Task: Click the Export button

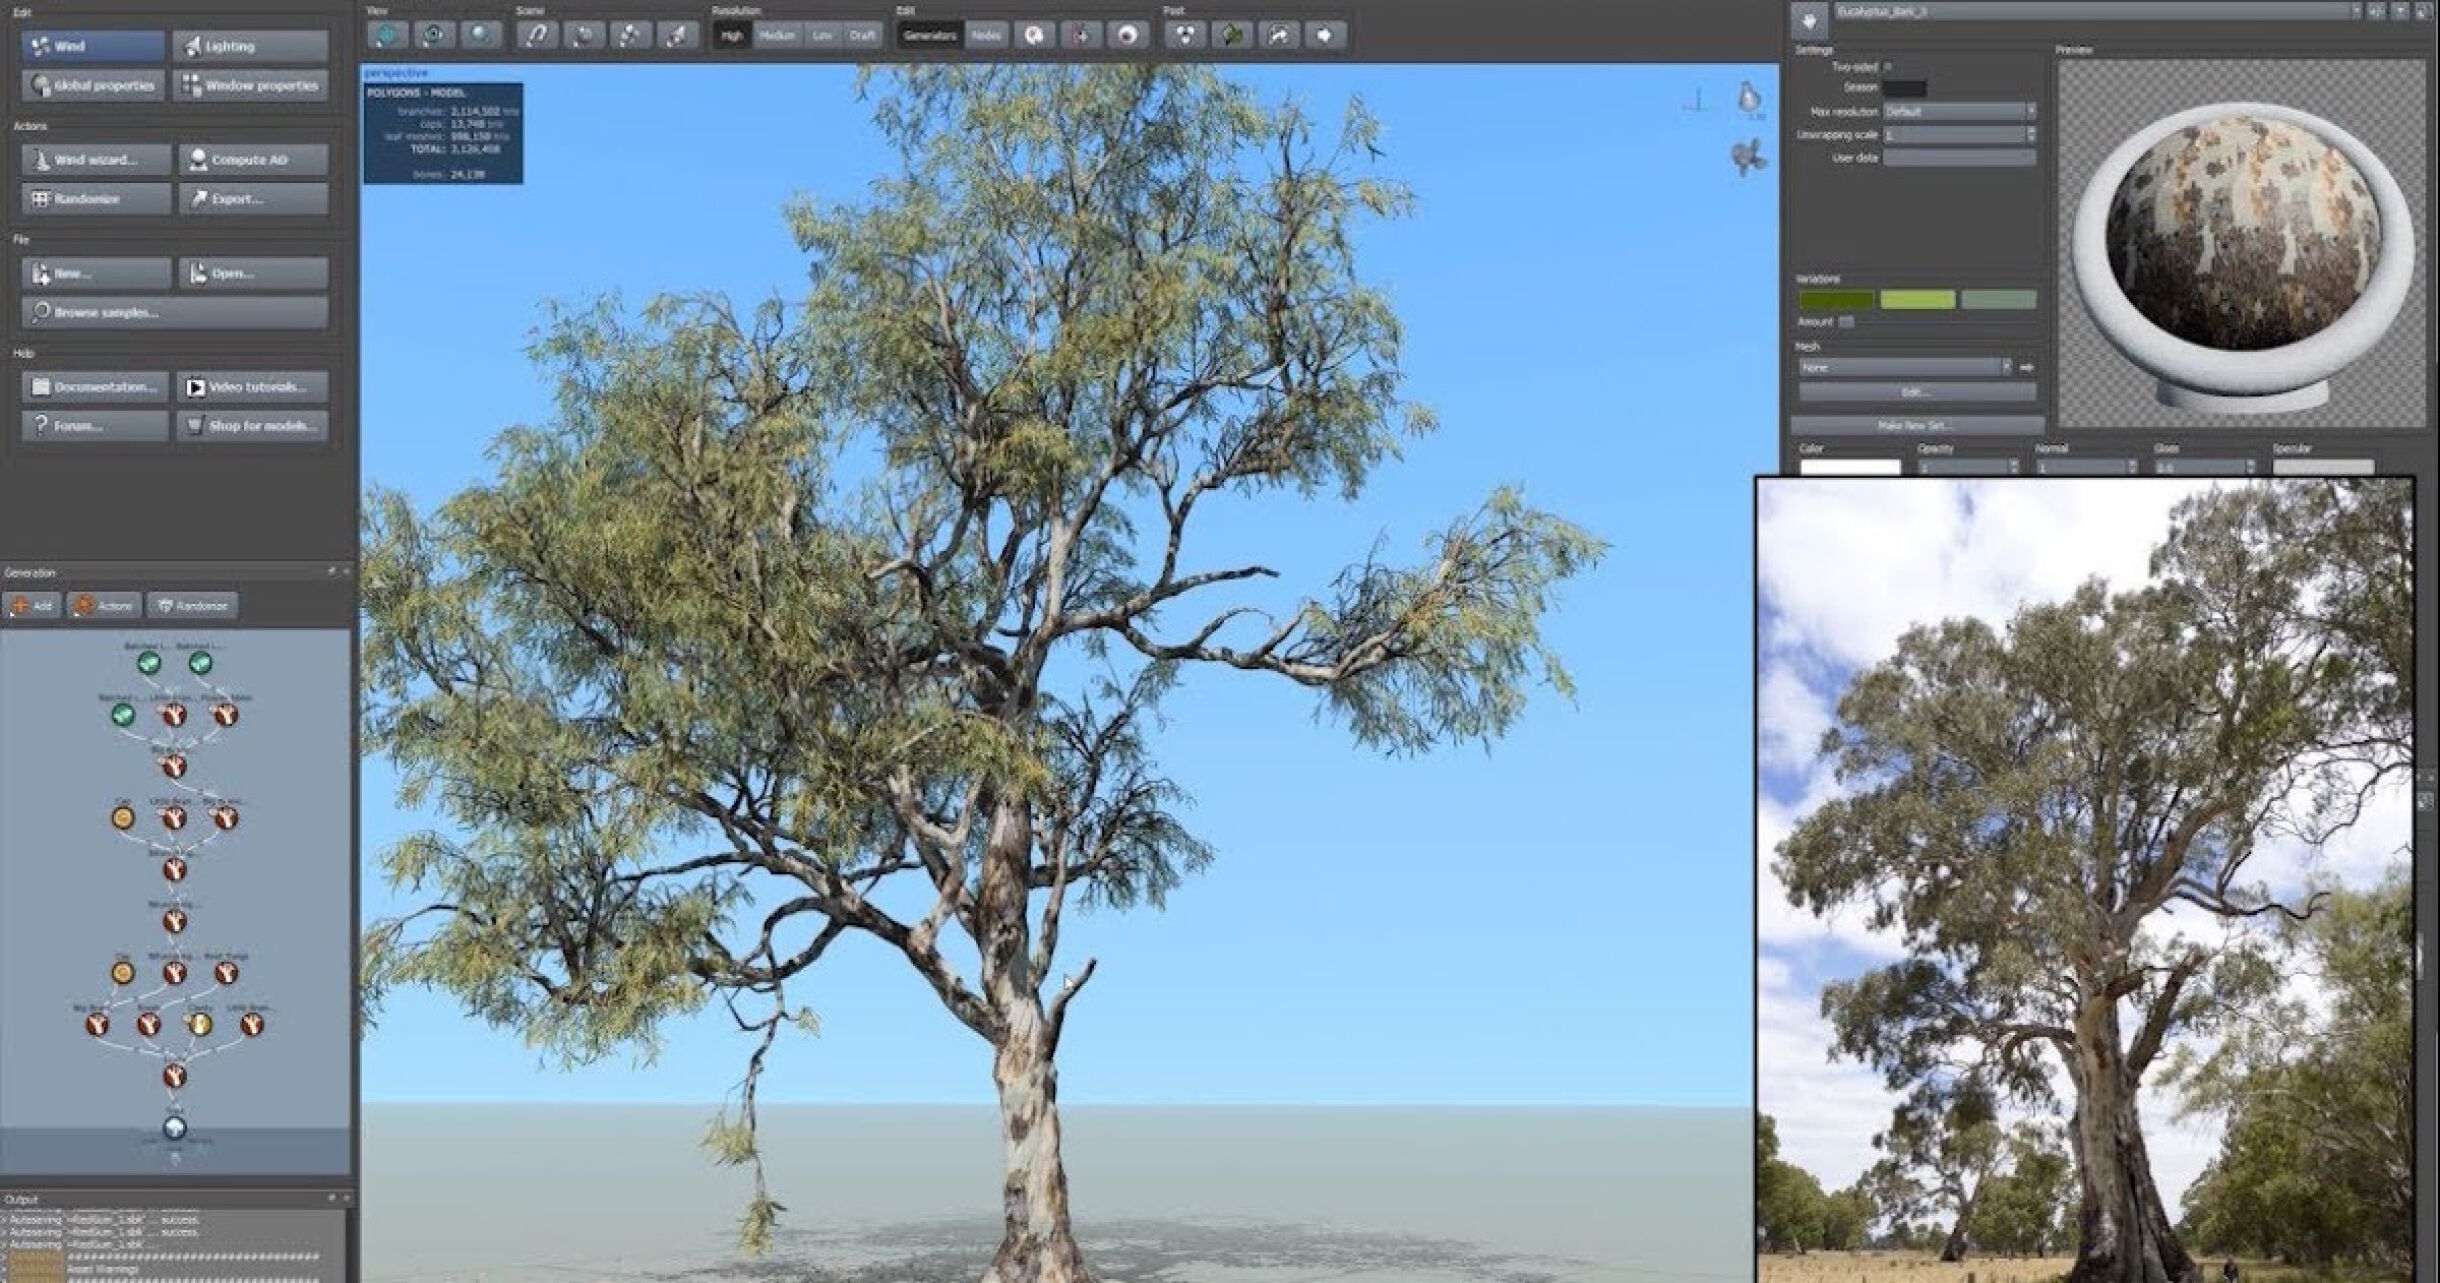Action: (253, 198)
